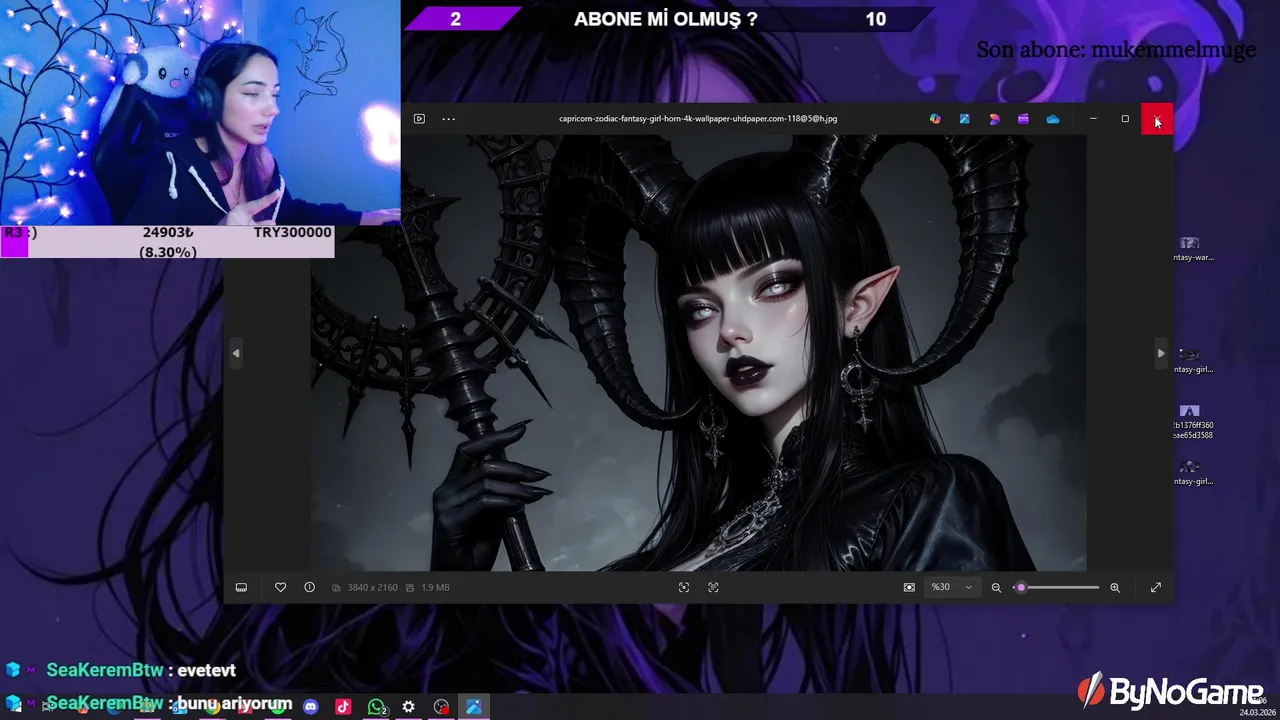Viewport: 1280px width, 720px height.
Task: Open the %30 zoom level dropdown
Action: [x=951, y=587]
